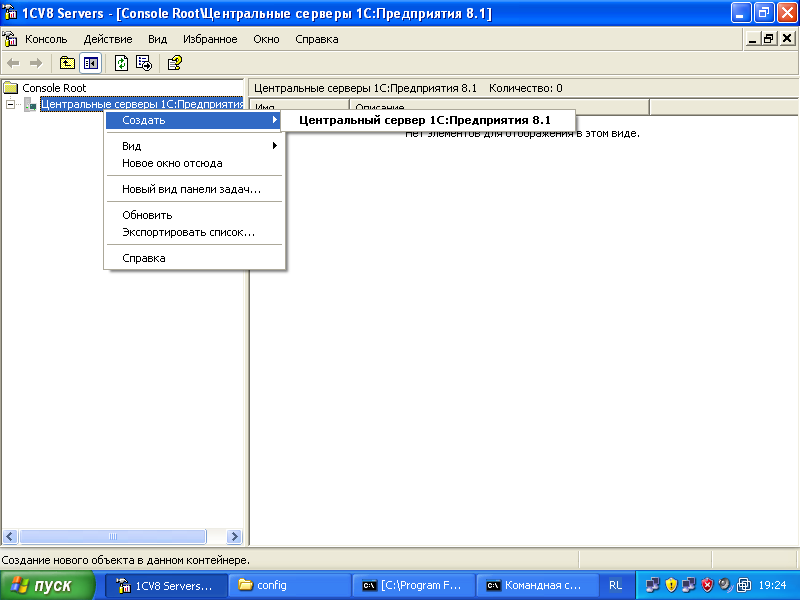Restore down the 1CV8 Servers window
The width and height of the screenshot is (800, 600).
point(764,13)
